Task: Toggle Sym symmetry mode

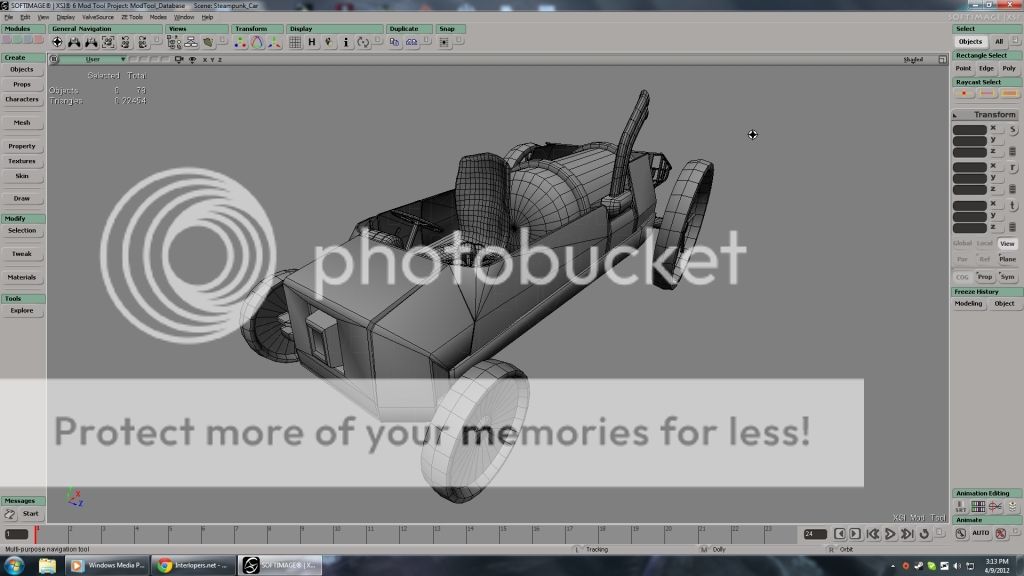Action: (1007, 276)
